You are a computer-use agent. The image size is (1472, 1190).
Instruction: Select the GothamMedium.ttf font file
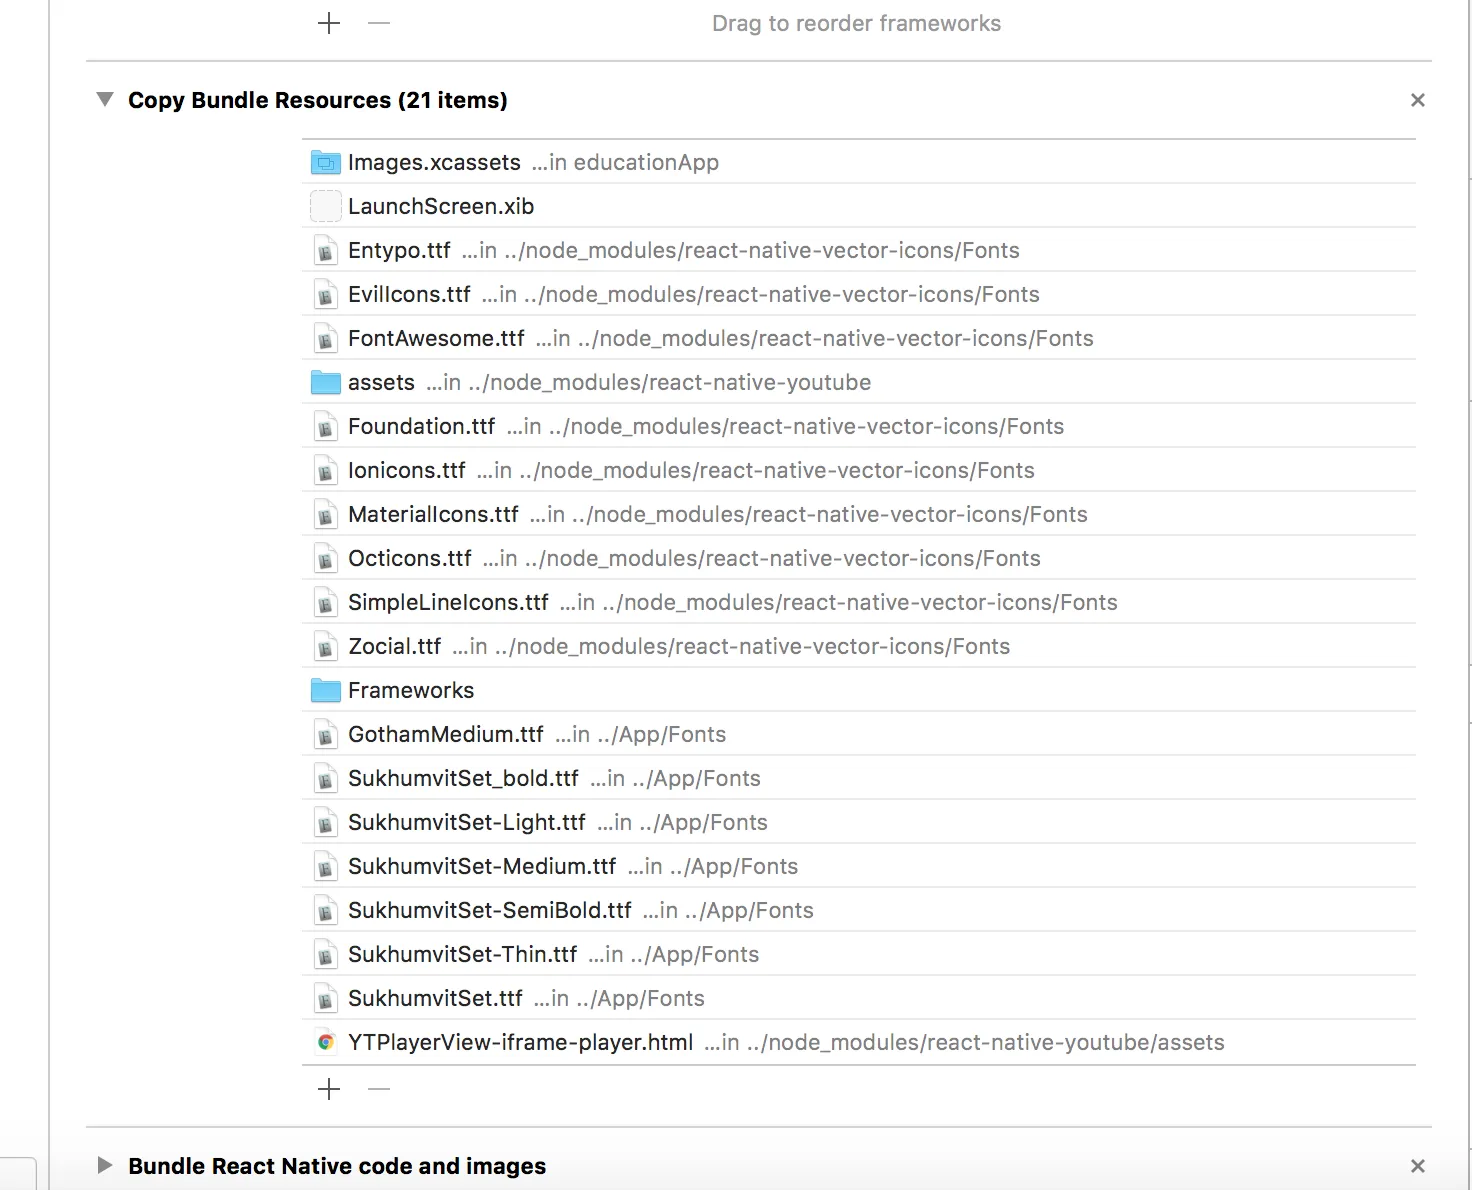pos(446,734)
